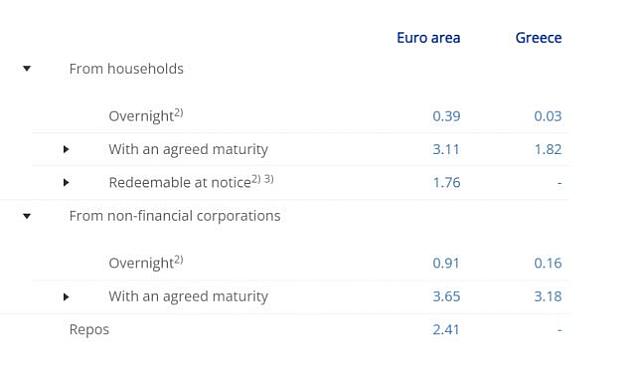Collapse the From households section
Screen dimensions: 640x374
pyautogui.click(x=27, y=68)
